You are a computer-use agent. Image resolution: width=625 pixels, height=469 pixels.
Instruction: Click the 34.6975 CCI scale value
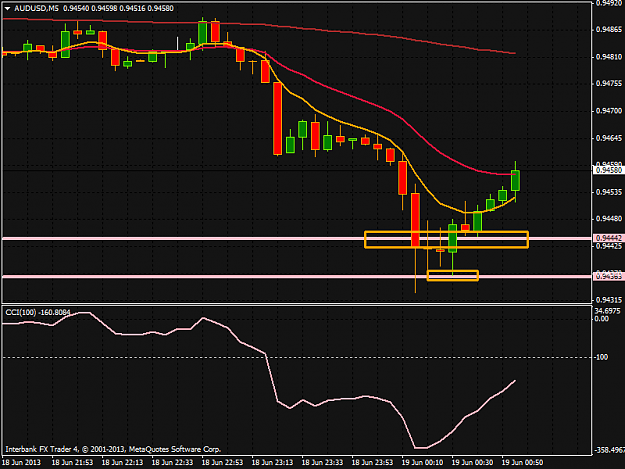607,311
